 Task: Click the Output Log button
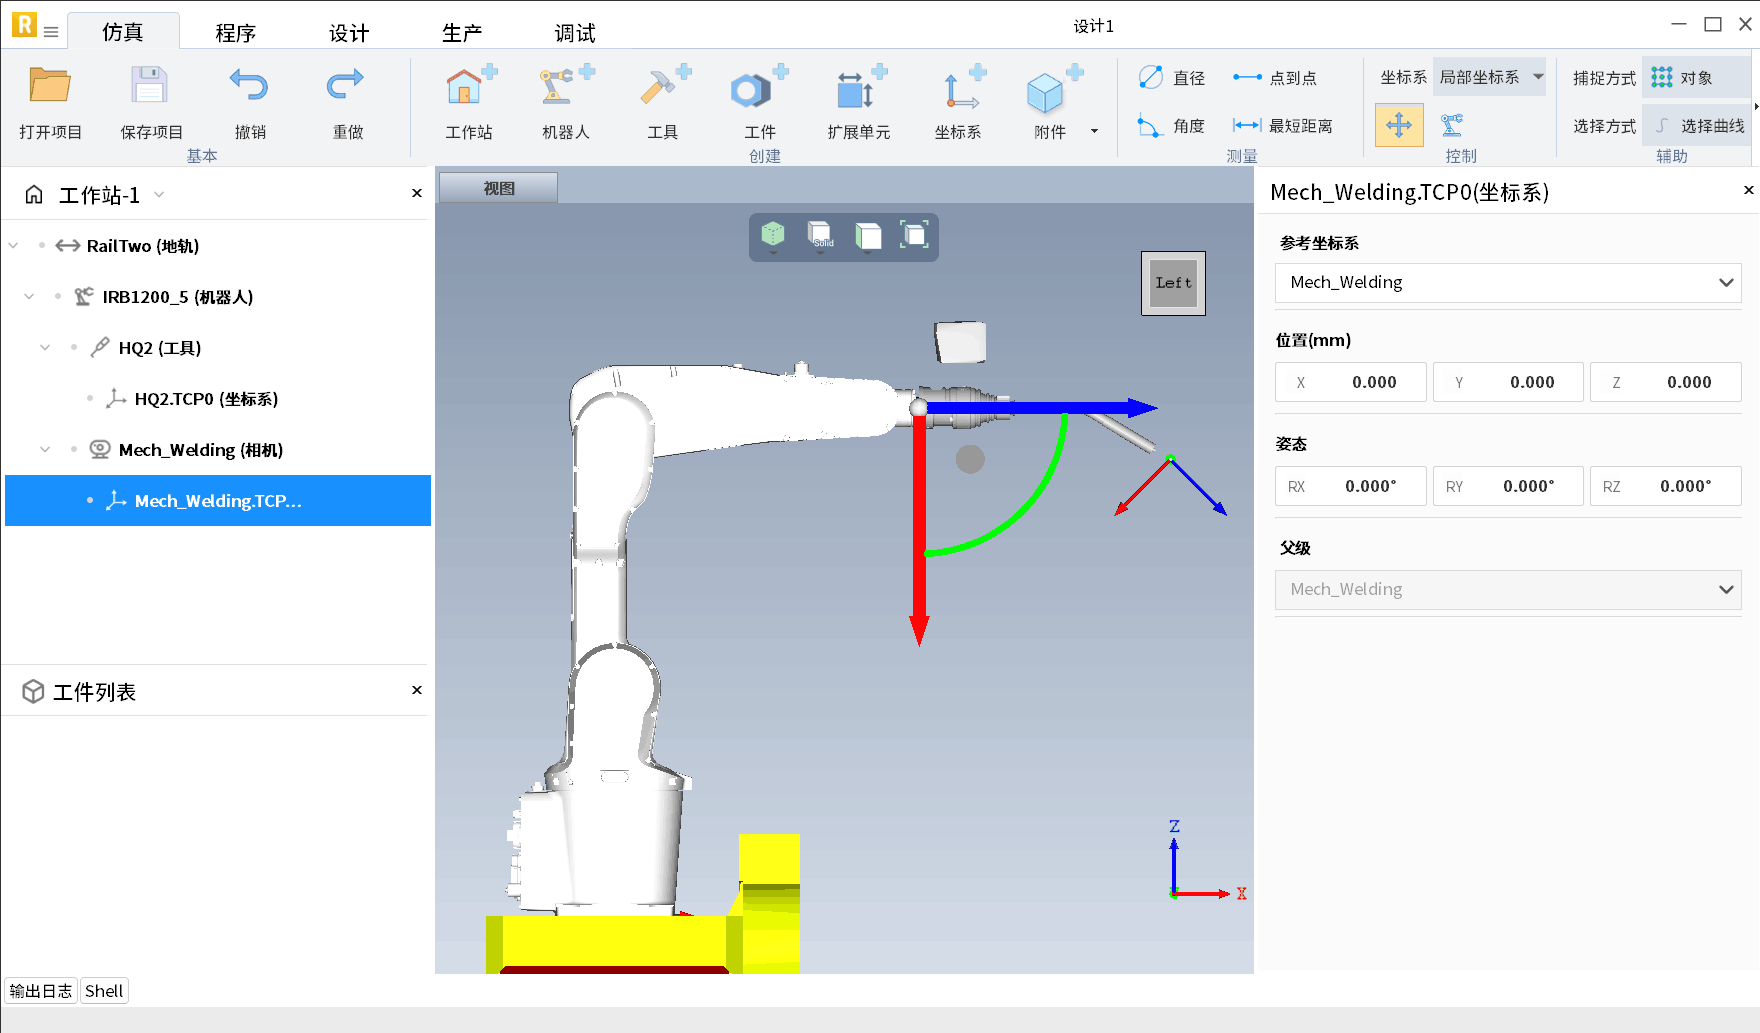pyautogui.click(x=41, y=991)
